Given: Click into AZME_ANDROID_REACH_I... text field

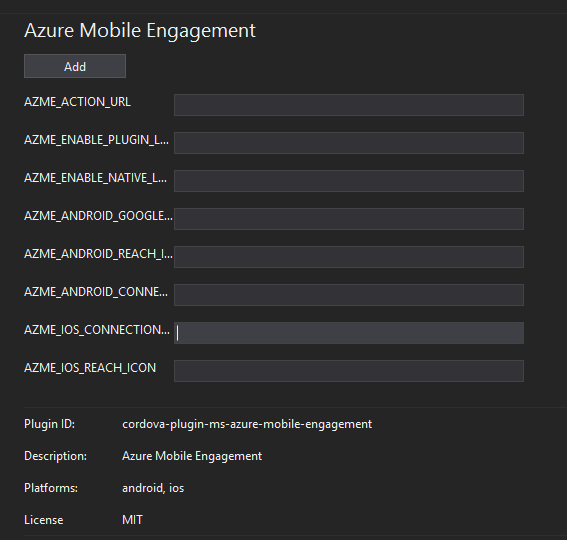Looking at the screenshot, I should click(349, 257).
